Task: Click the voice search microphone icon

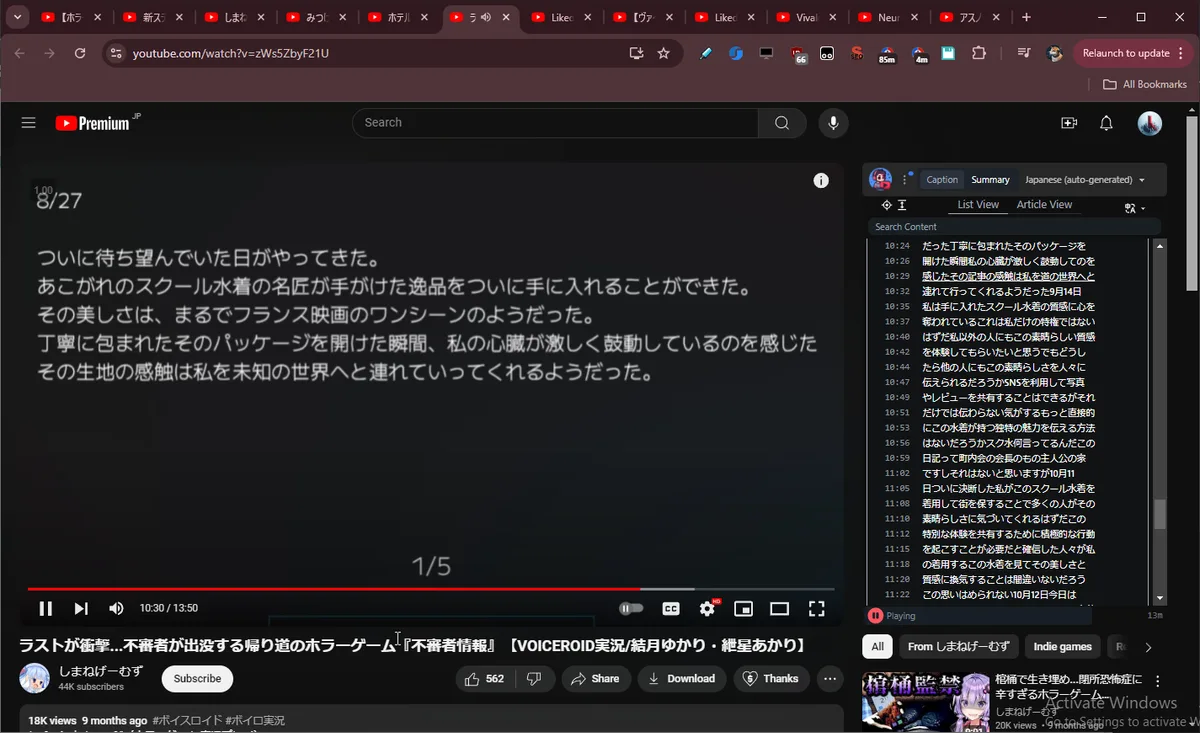Action: [832, 123]
